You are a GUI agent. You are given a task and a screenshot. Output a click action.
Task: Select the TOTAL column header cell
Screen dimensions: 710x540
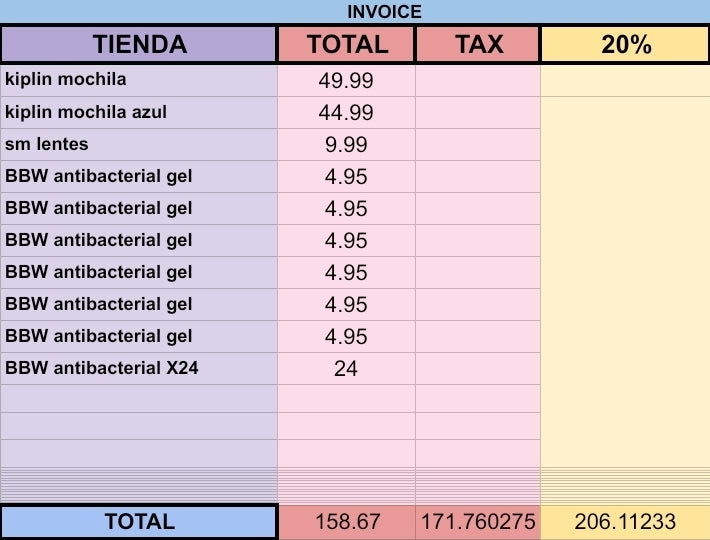tap(346, 44)
